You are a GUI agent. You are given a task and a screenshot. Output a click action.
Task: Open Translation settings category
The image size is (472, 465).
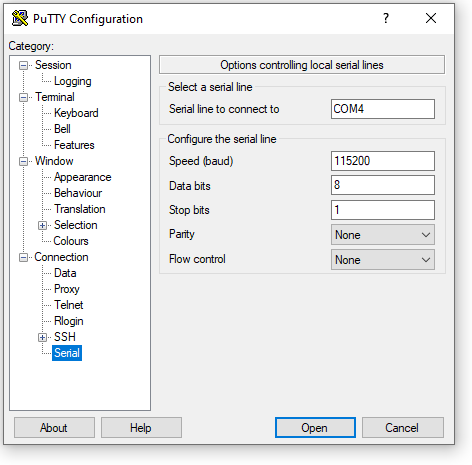[80, 209]
